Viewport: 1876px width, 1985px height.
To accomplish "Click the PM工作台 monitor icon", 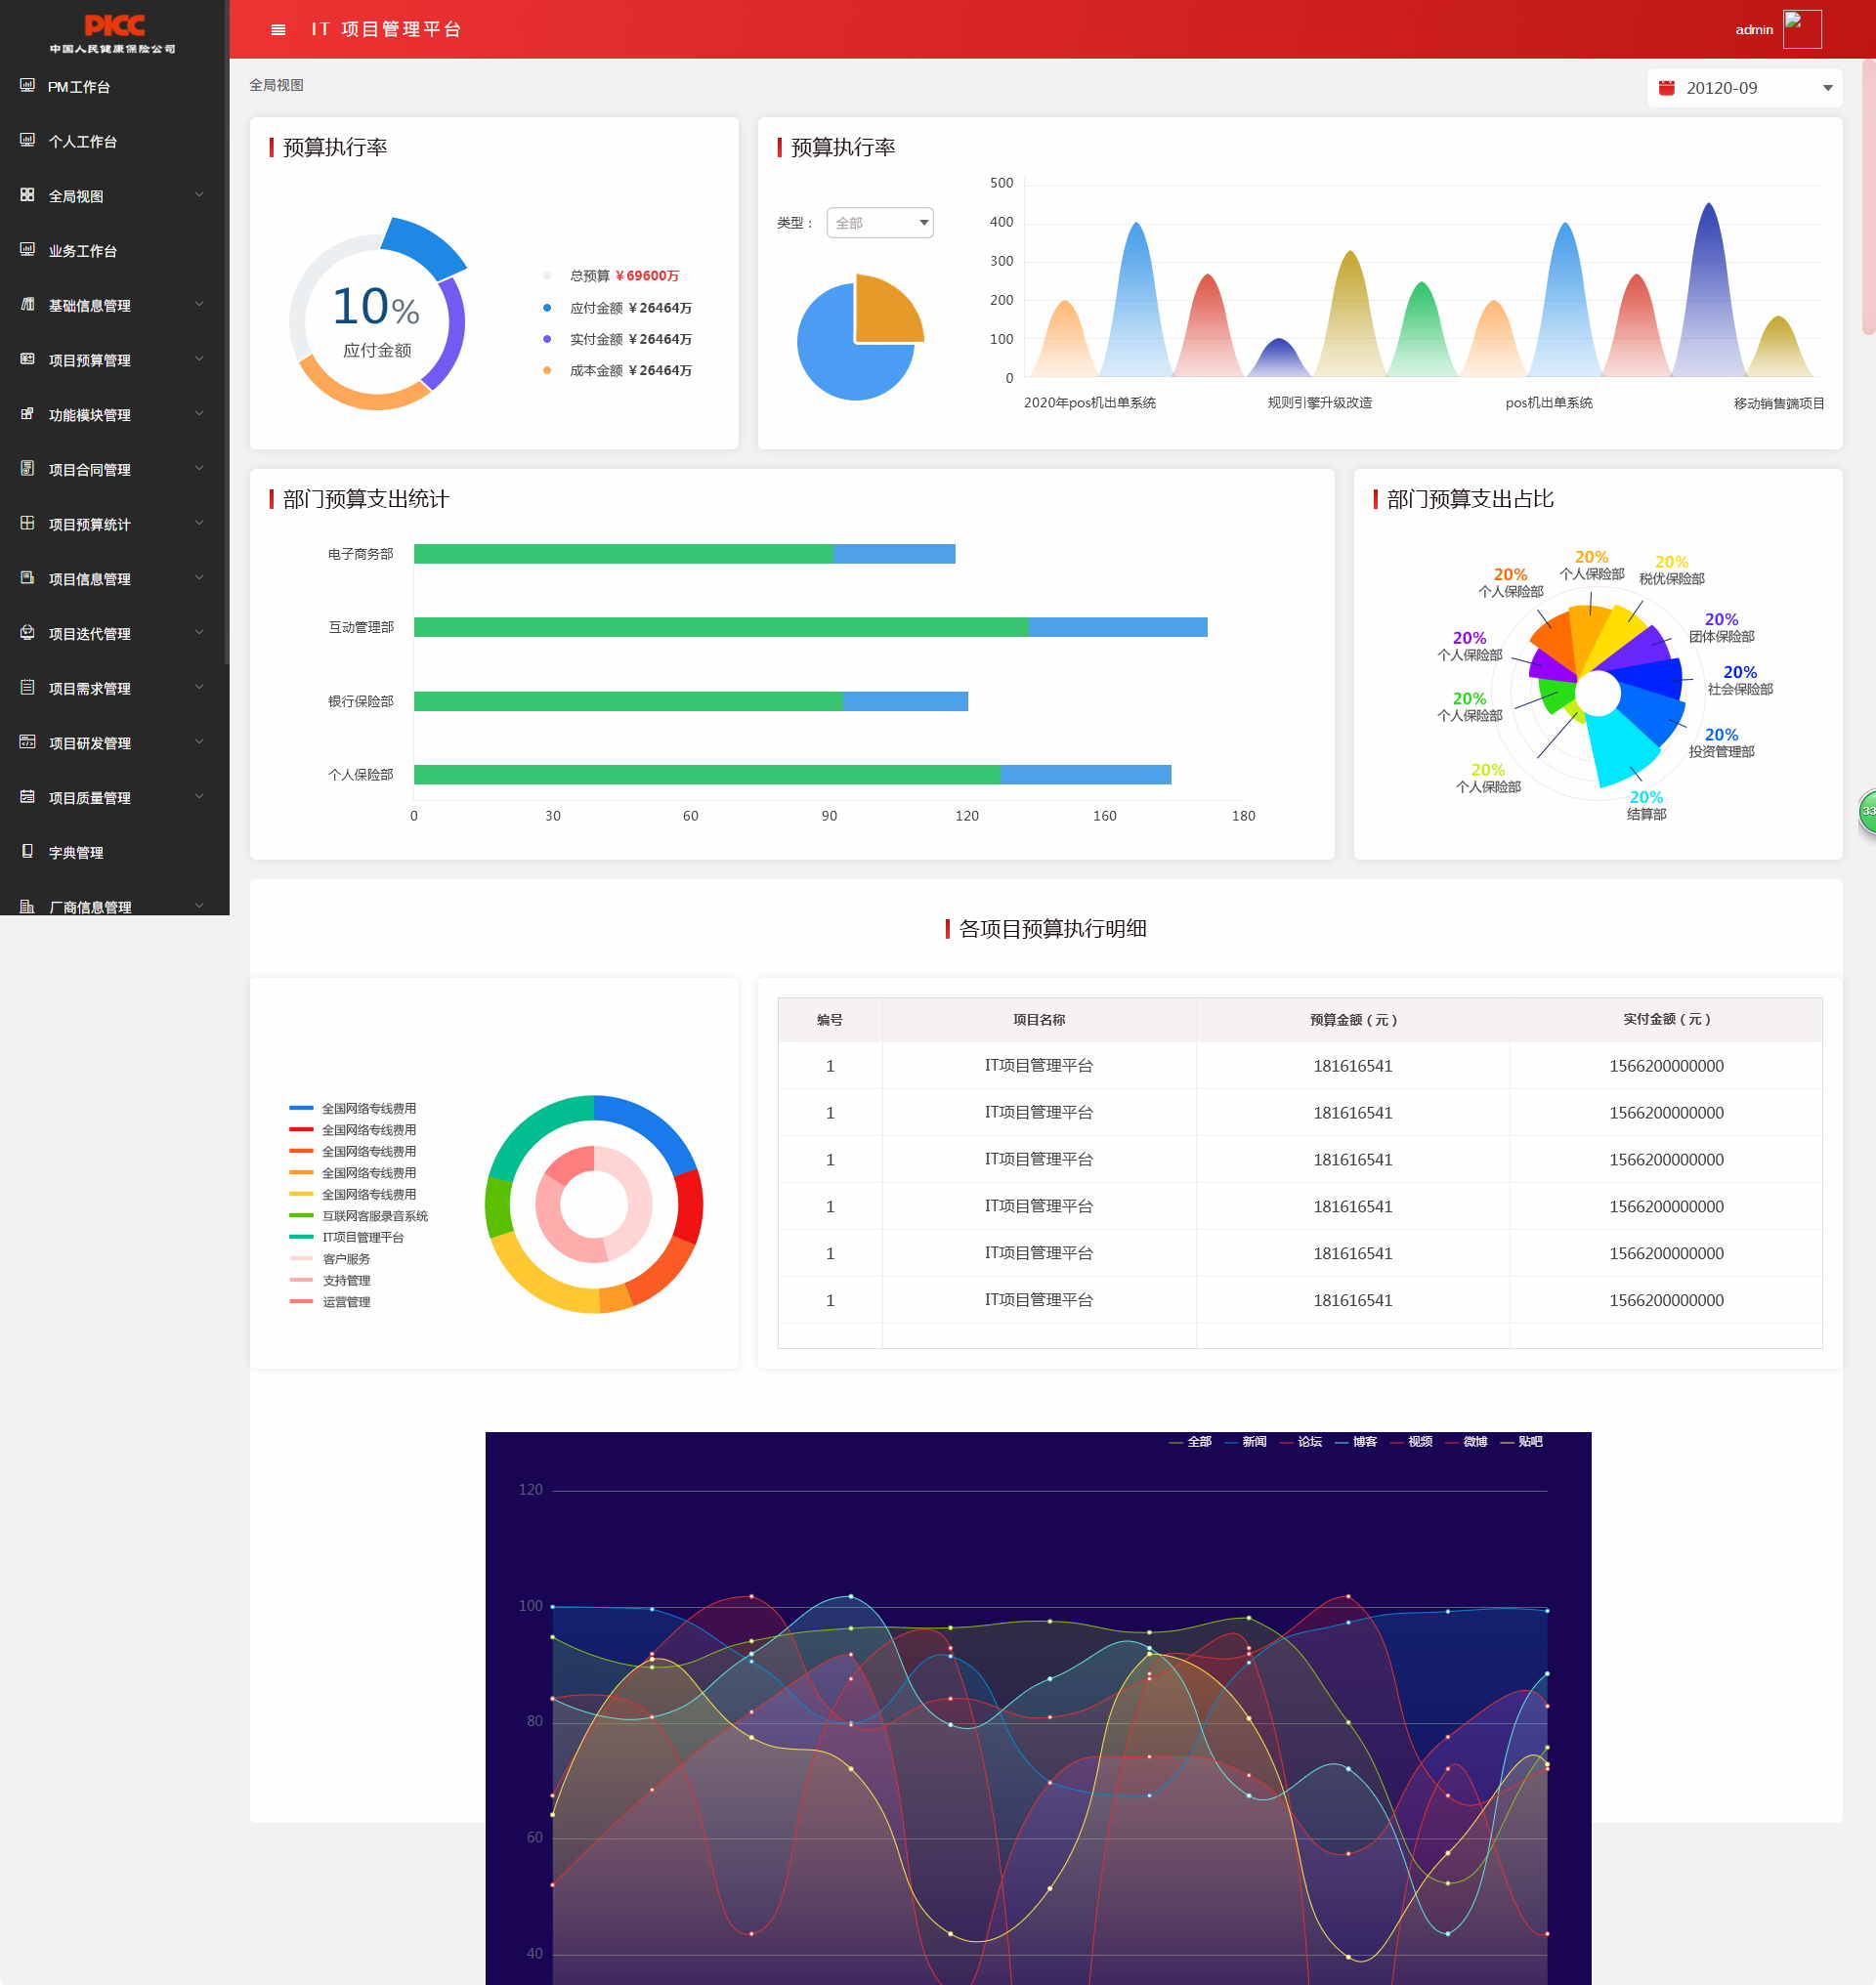I will (x=27, y=86).
